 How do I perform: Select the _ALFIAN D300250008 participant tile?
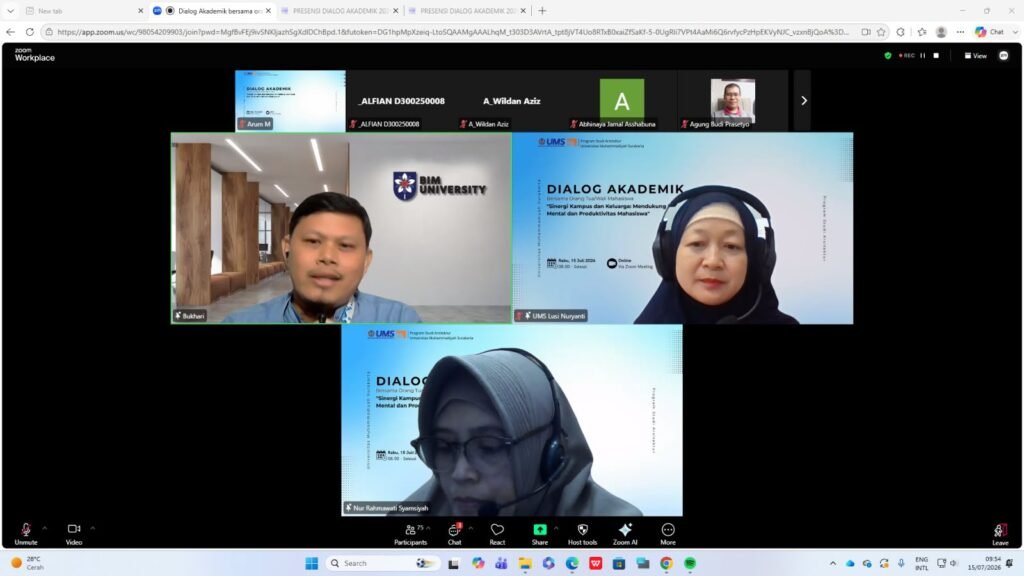tap(401, 101)
